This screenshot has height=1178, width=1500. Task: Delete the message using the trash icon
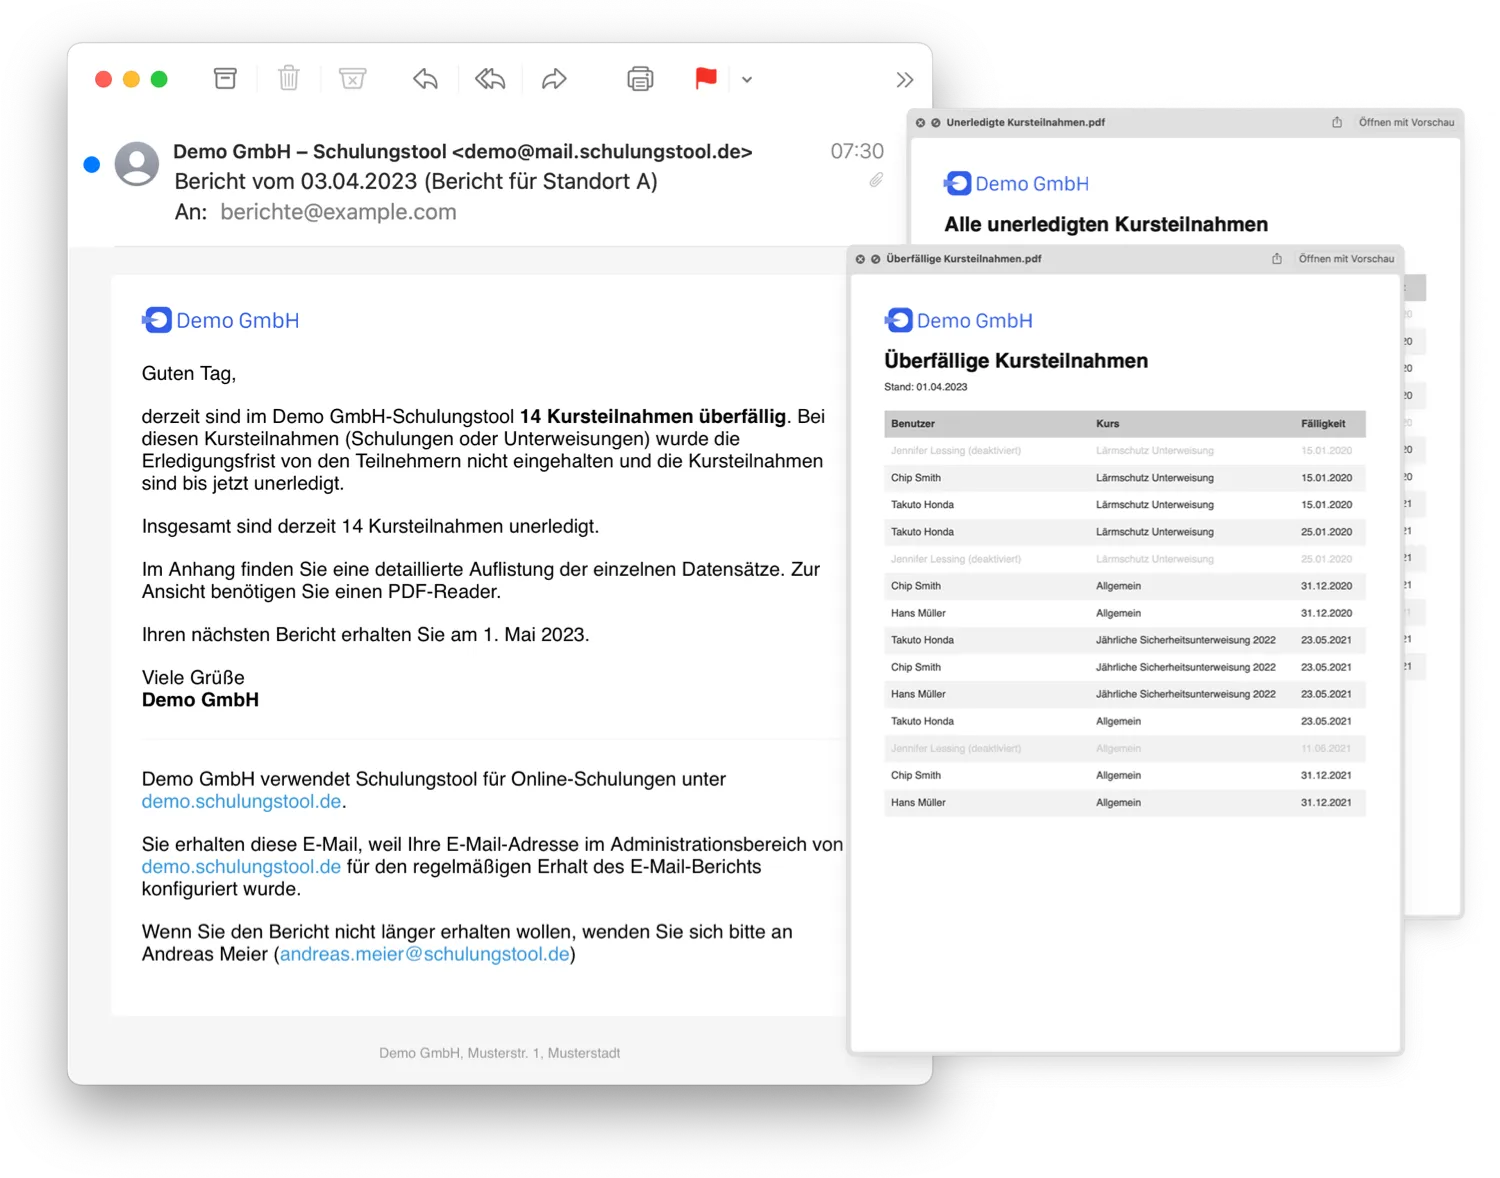(289, 78)
